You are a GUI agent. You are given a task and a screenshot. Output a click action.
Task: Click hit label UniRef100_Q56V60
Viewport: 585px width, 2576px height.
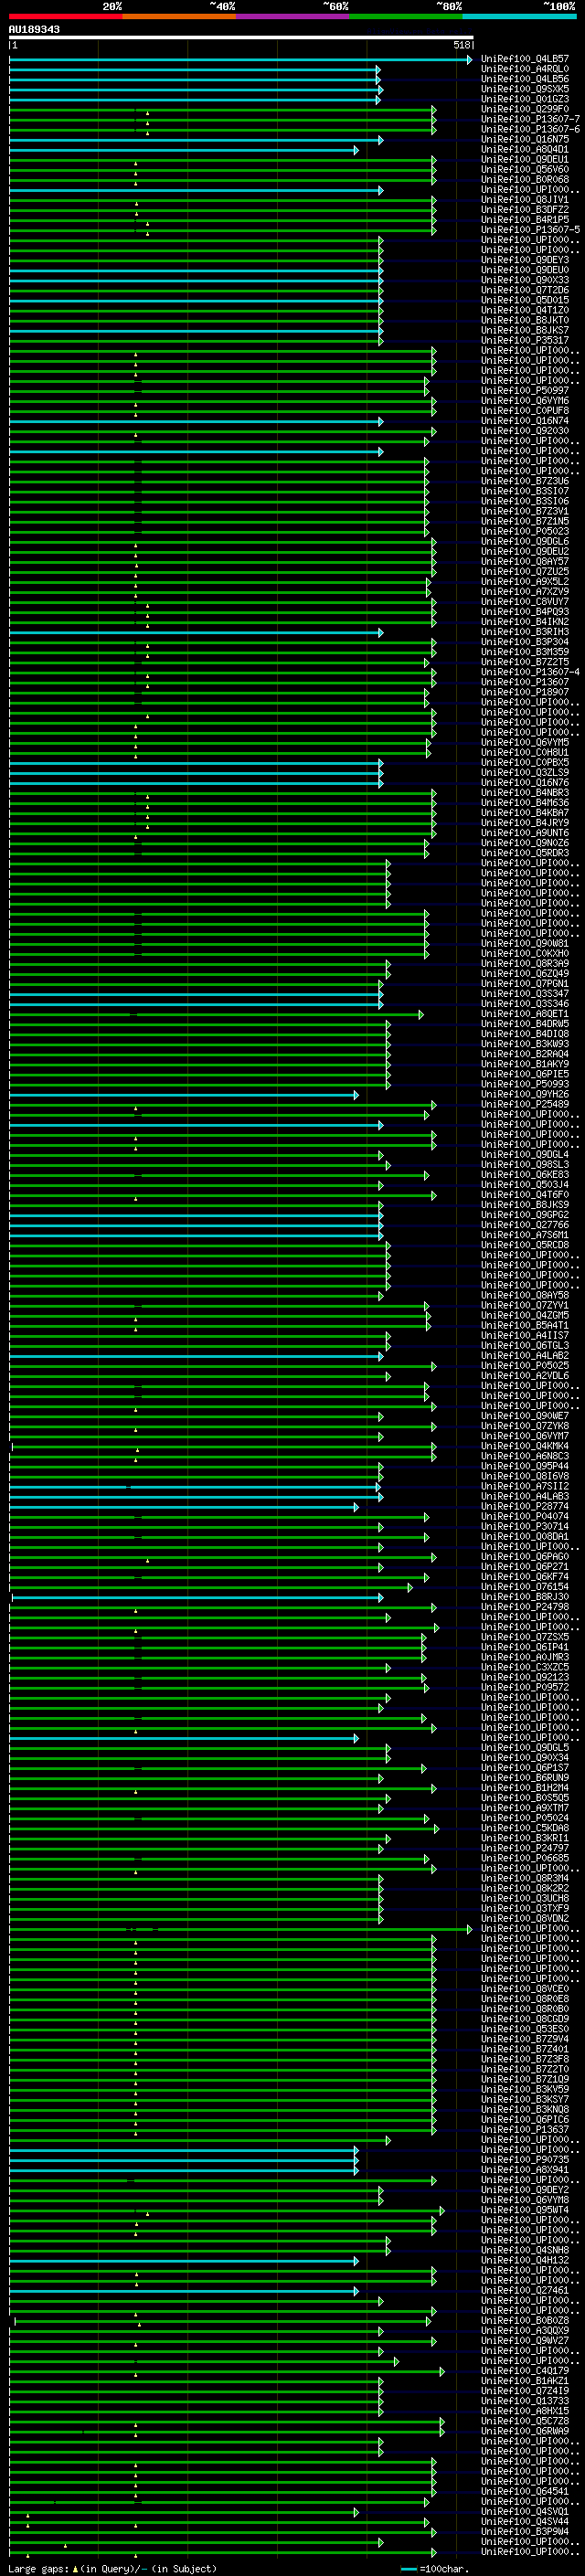(x=525, y=169)
